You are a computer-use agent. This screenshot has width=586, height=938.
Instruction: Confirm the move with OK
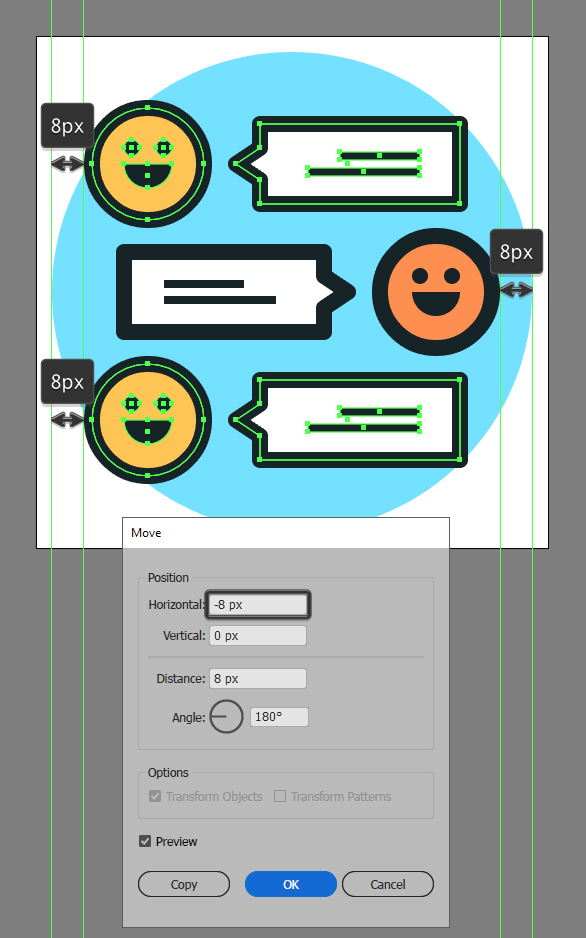(x=291, y=884)
